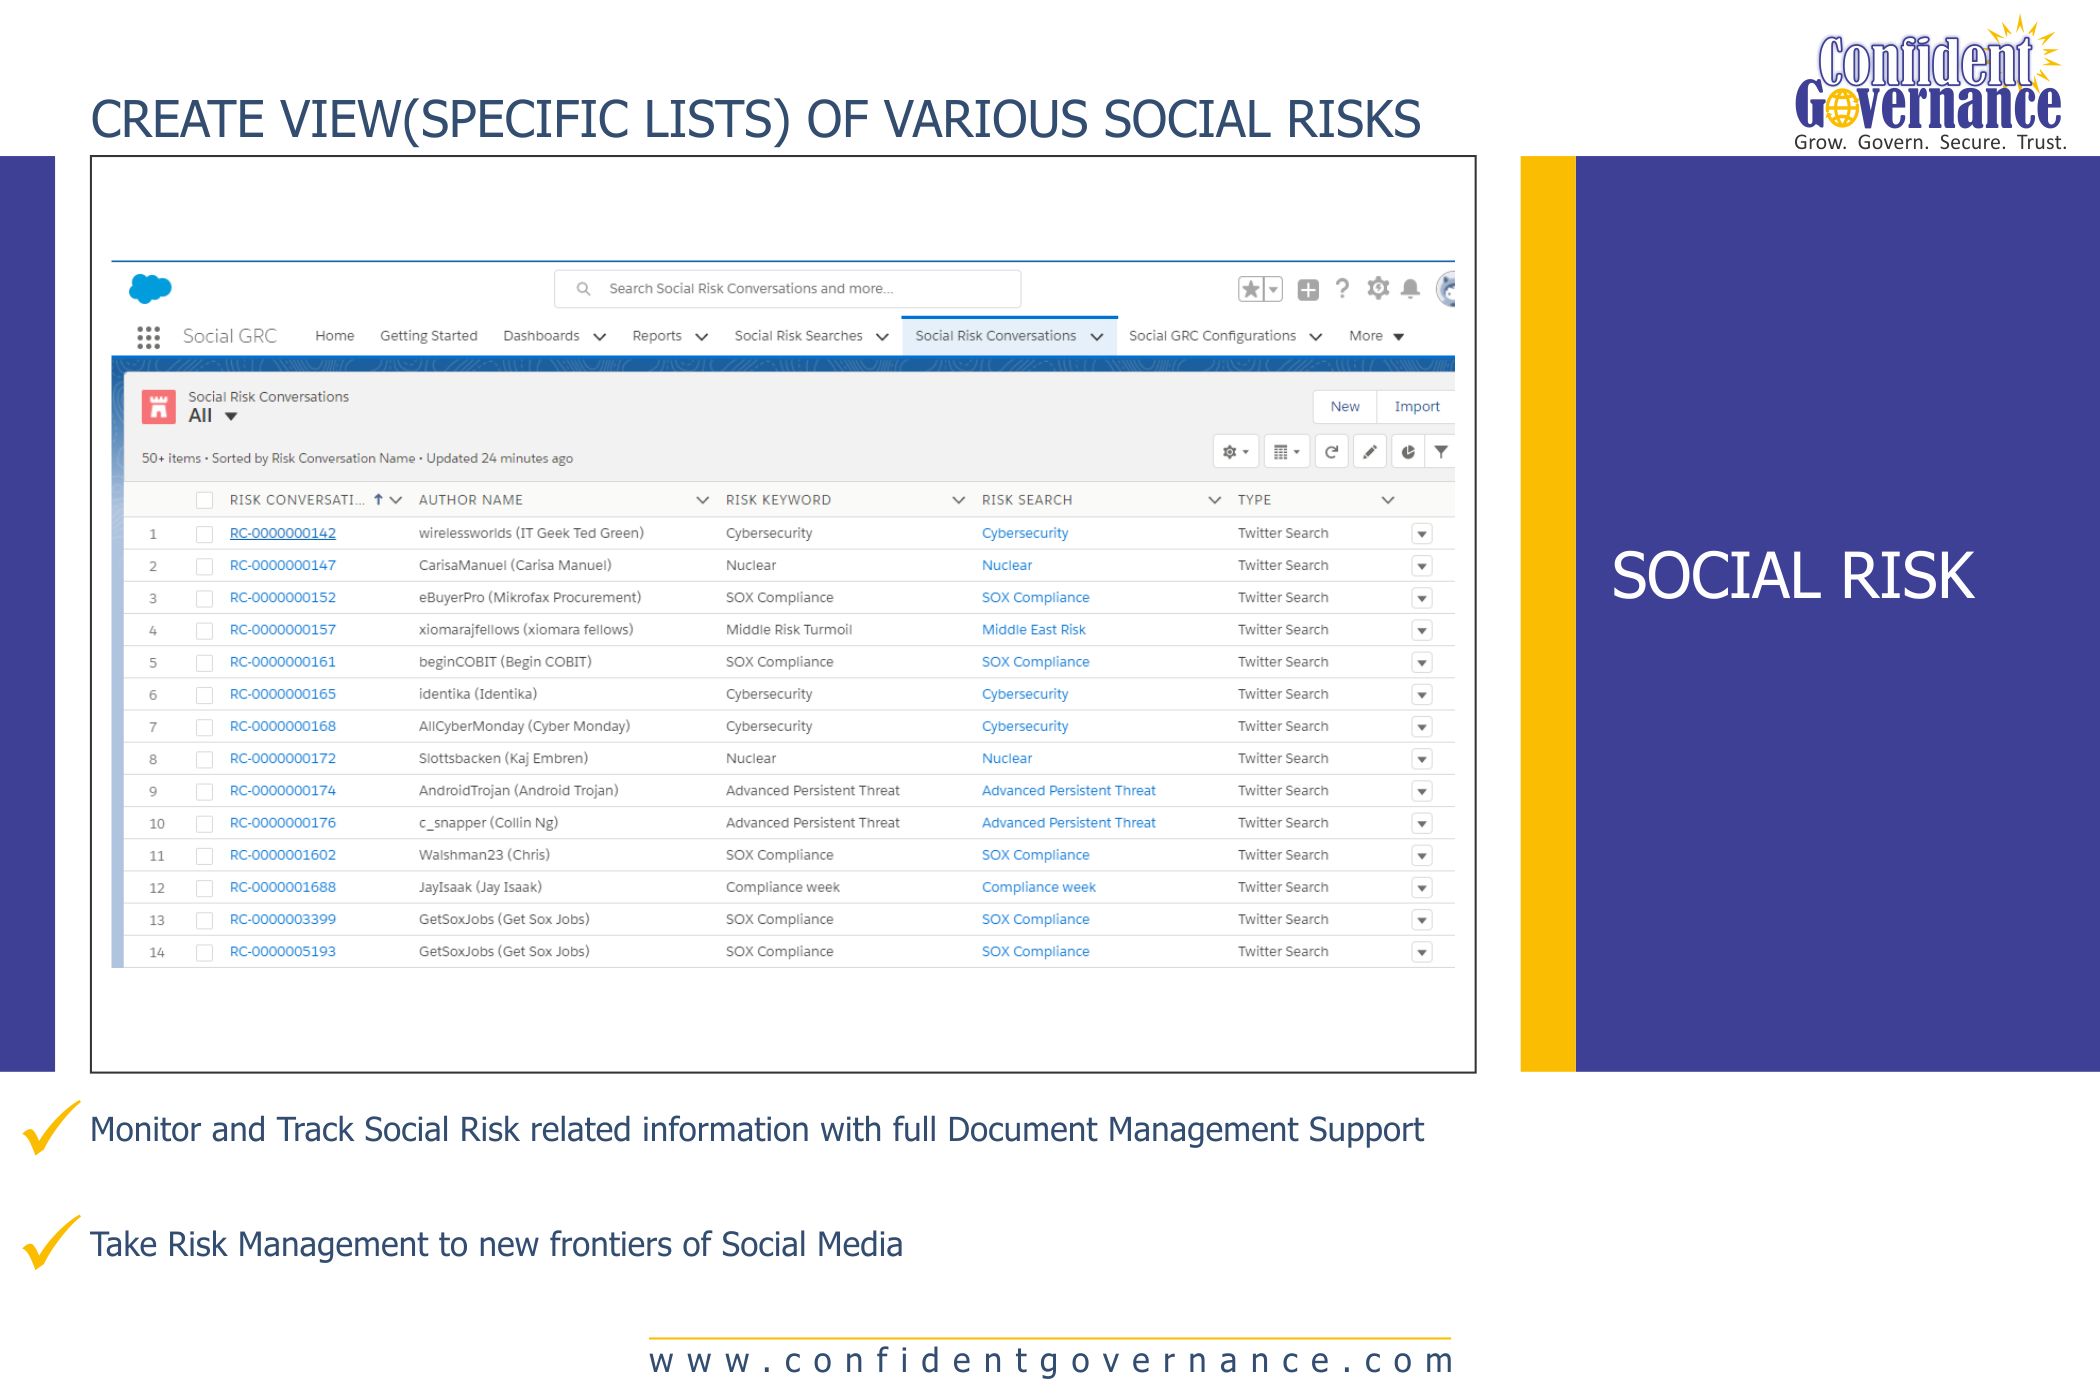
Task: Open the Reports tab menu
Action: [x=668, y=336]
